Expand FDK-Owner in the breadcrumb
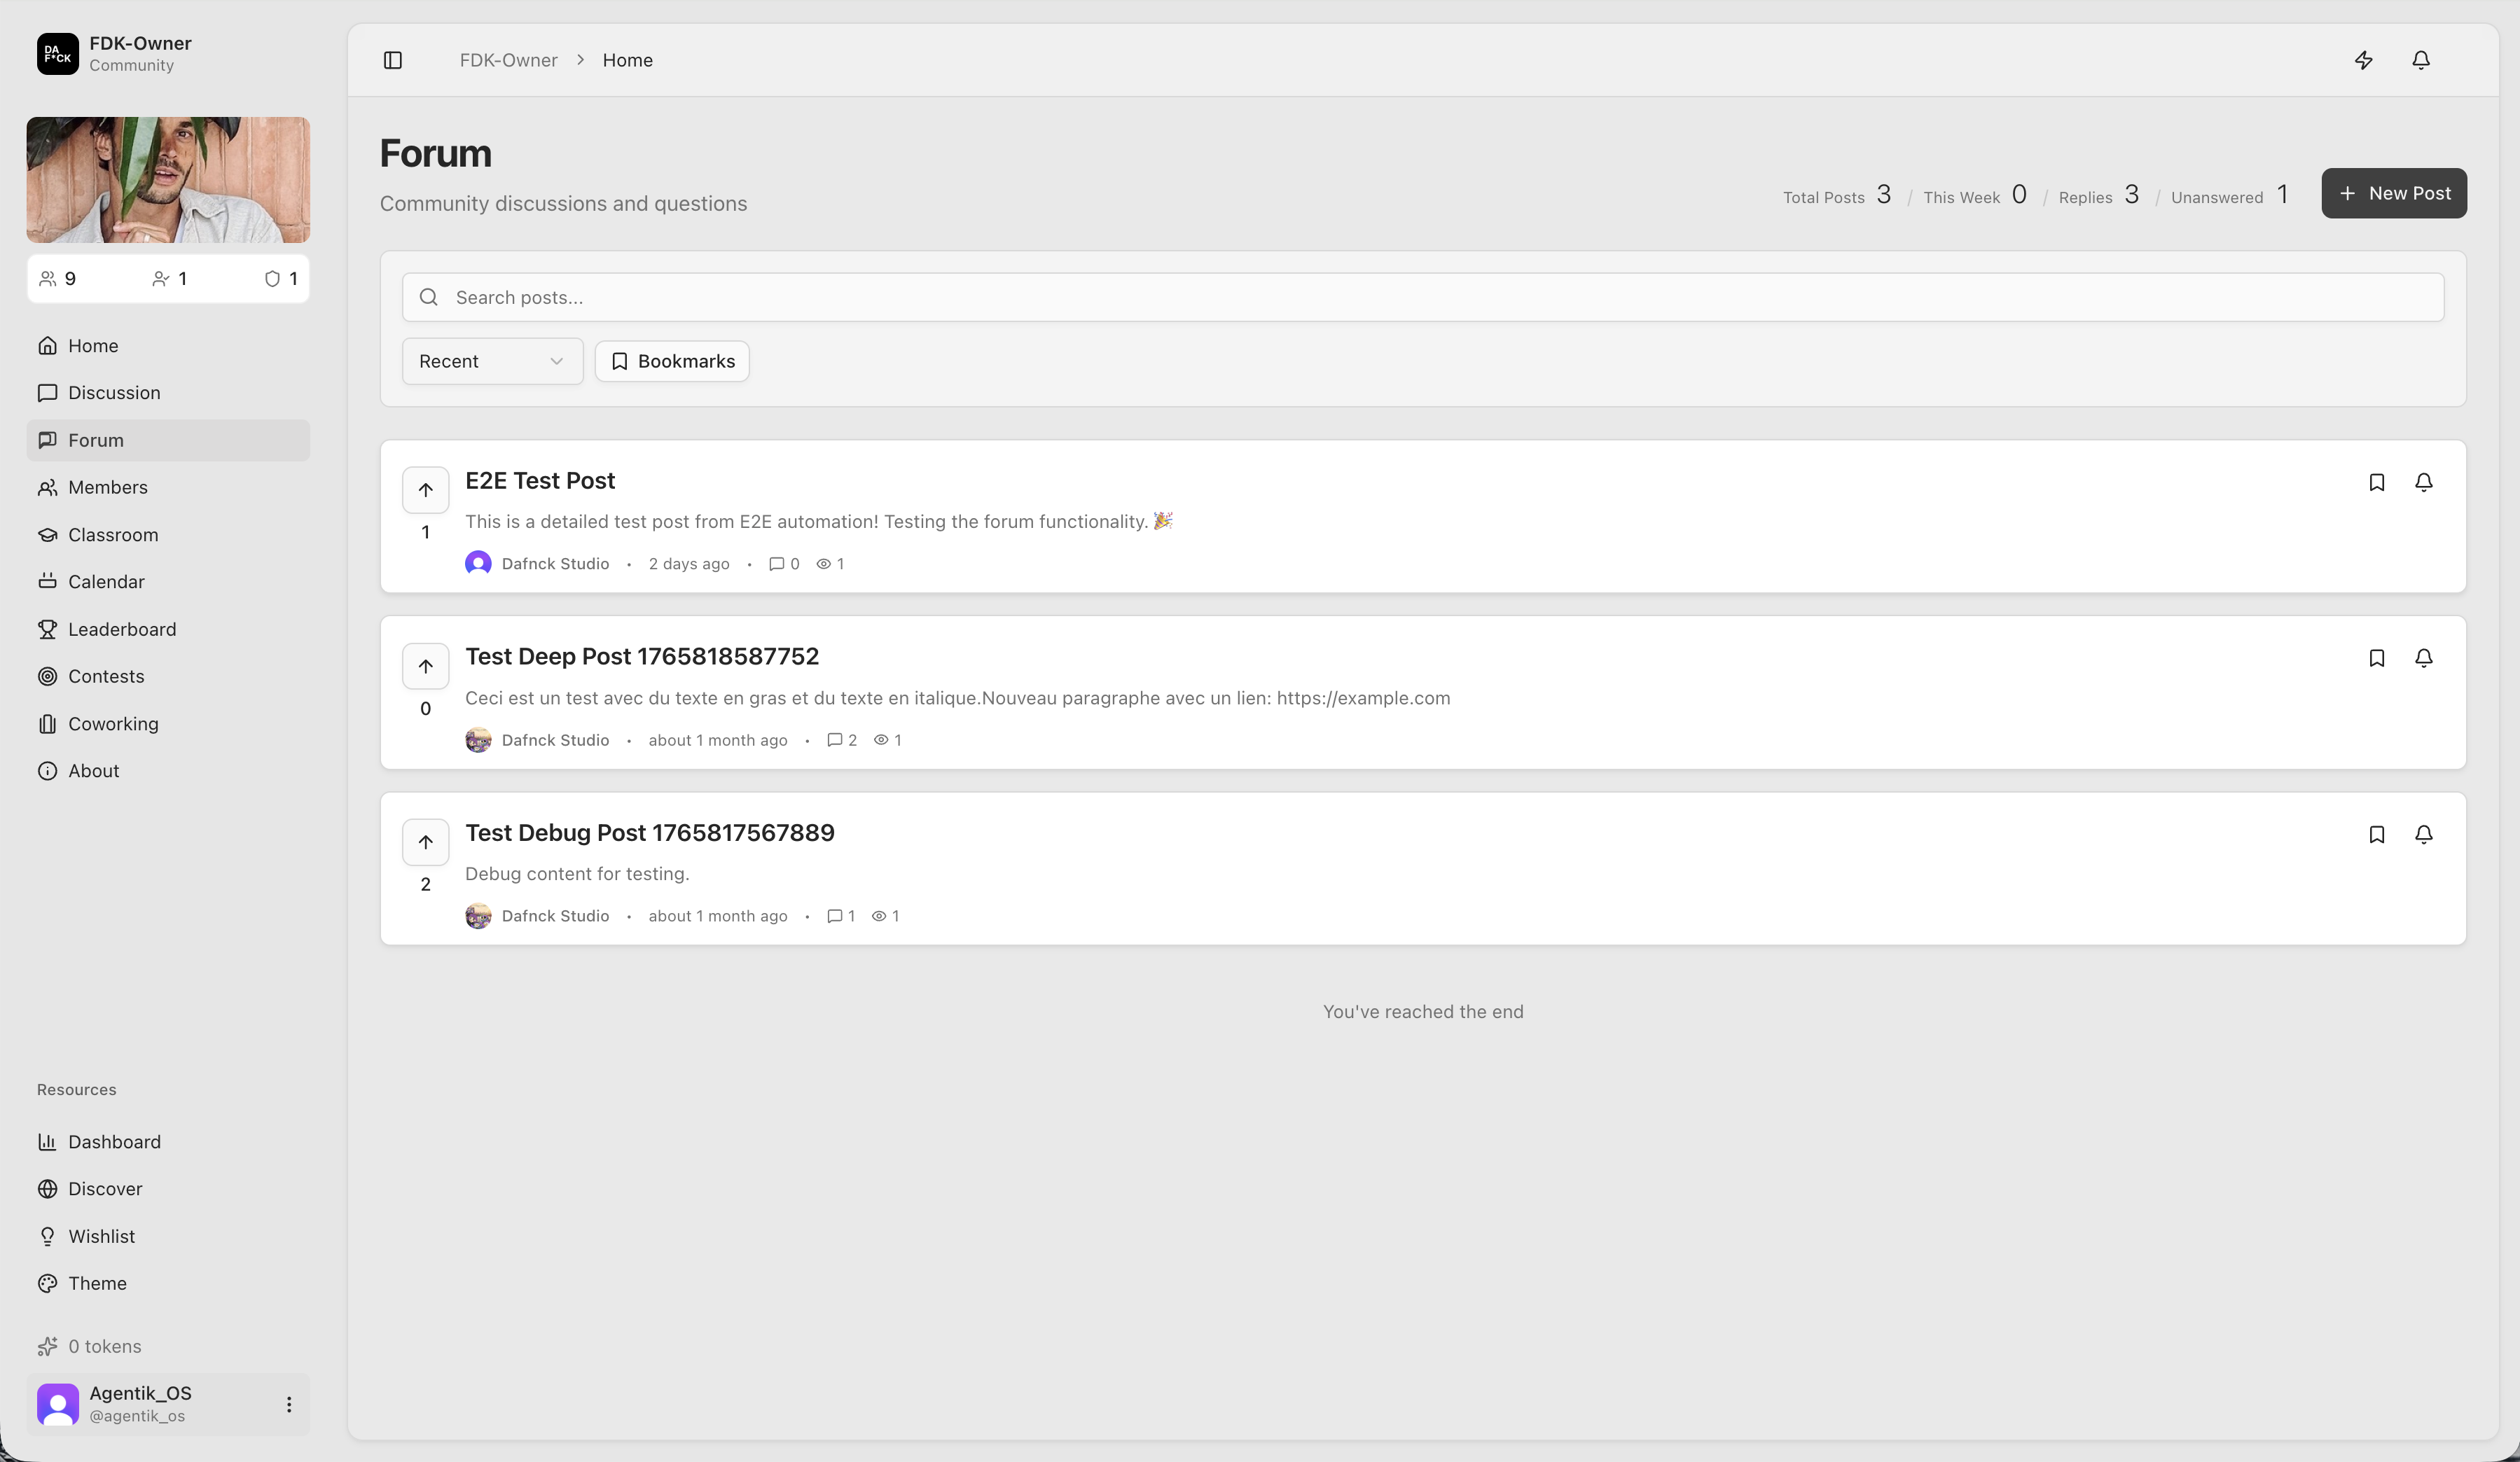 [508, 60]
